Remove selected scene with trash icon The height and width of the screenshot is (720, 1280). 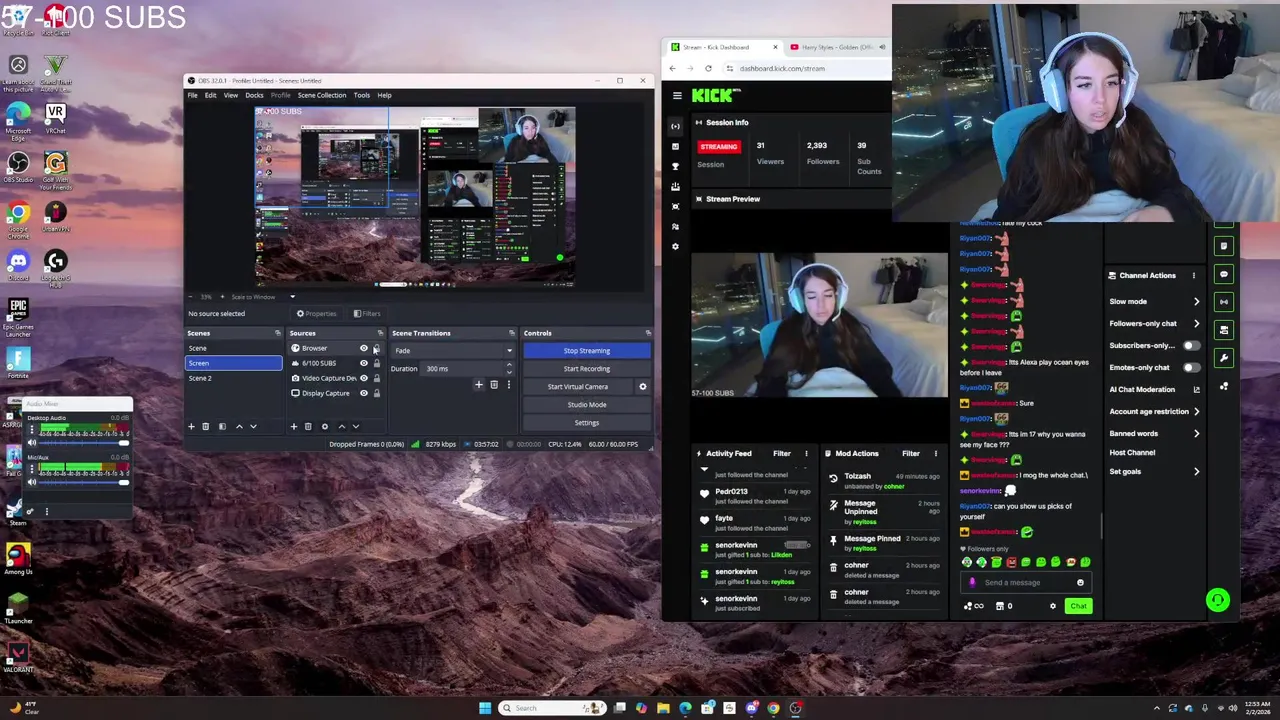pyautogui.click(x=206, y=427)
